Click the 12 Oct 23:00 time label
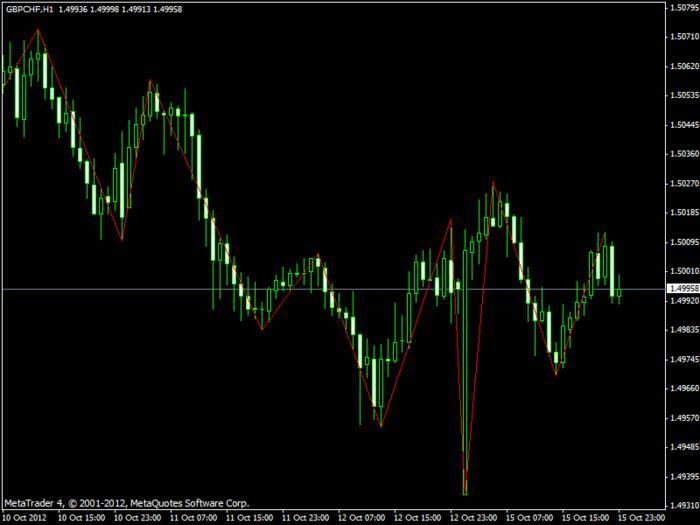Image resolution: width=700 pixels, height=525 pixels. pyautogui.click(x=473, y=518)
